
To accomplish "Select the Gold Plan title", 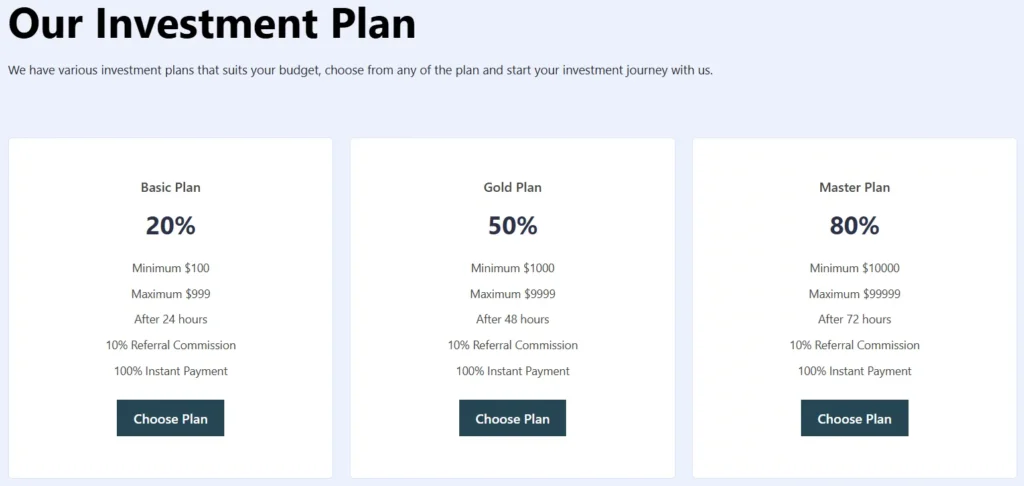I will [x=512, y=187].
